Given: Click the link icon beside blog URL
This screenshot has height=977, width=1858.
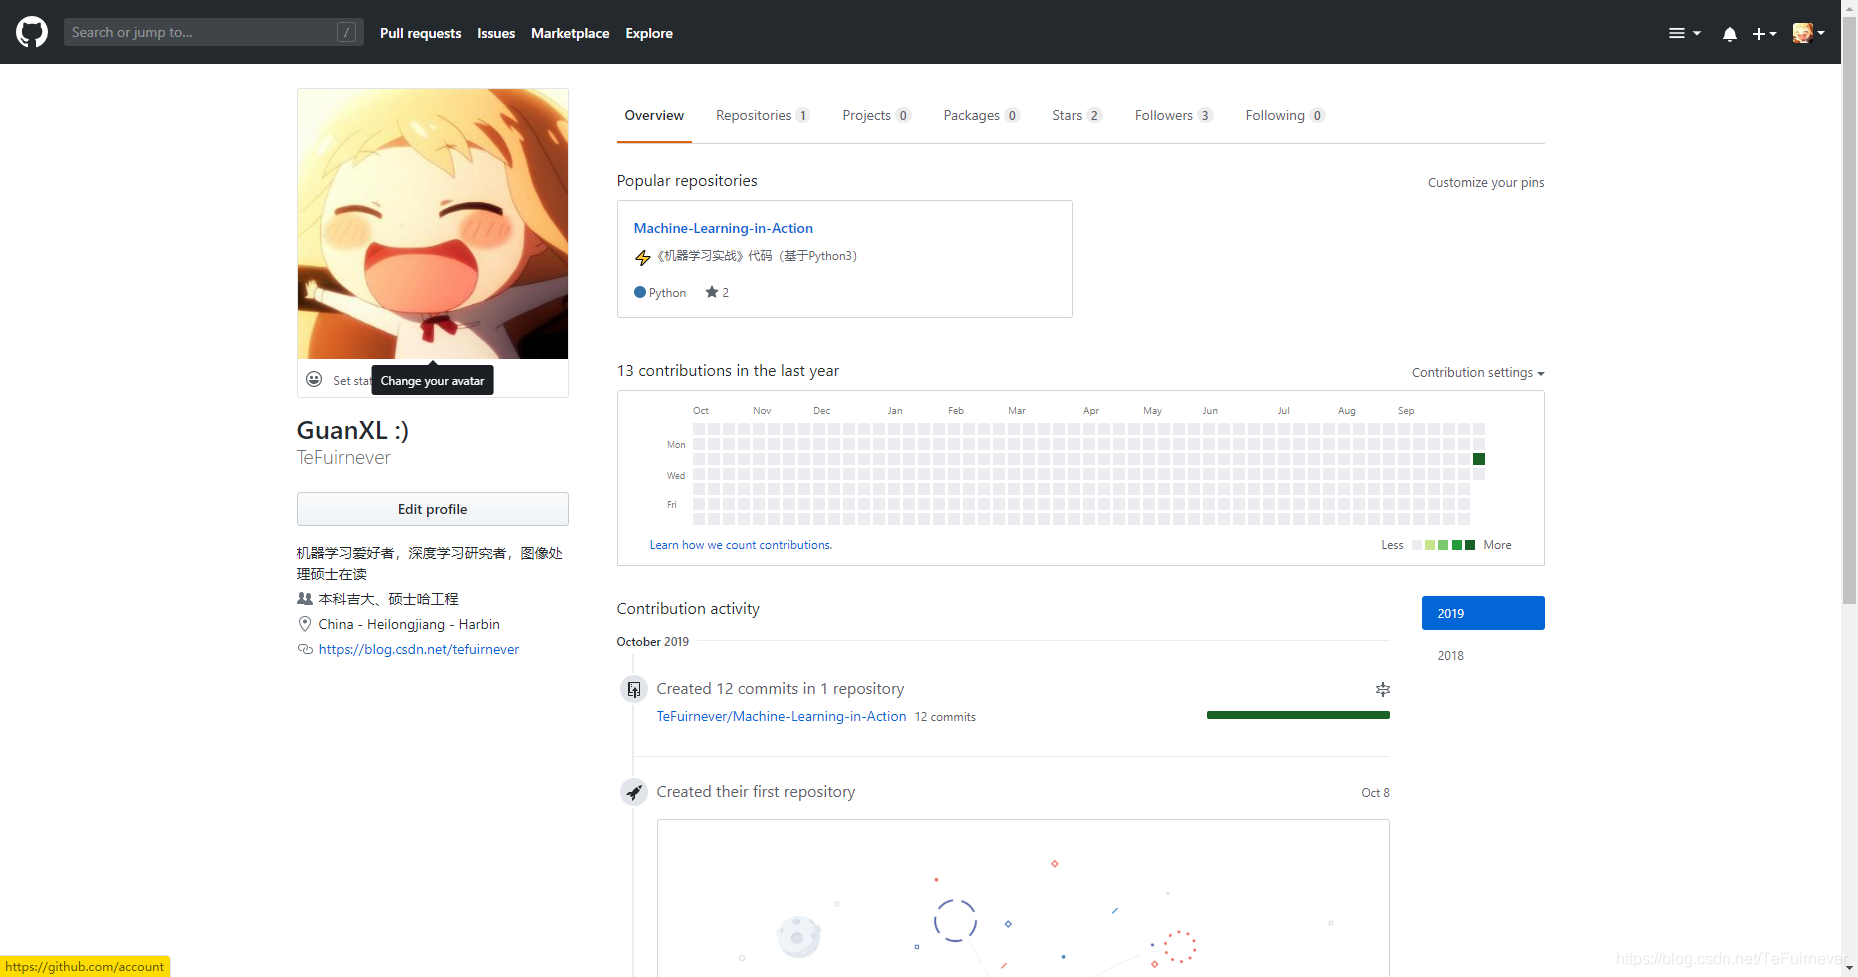Looking at the screenshot, I should pyautogui.click(x=305, y=649).
